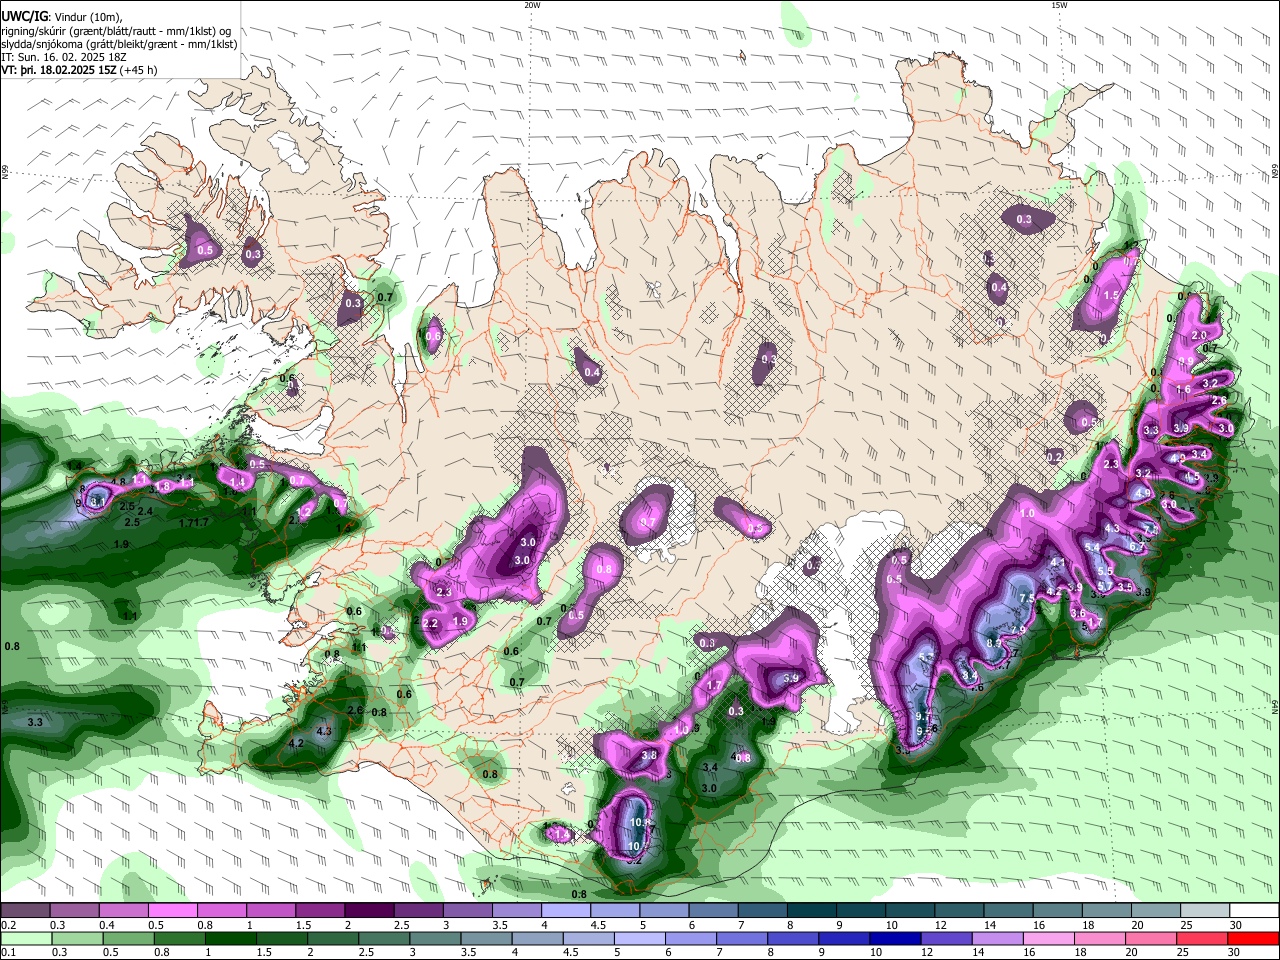Click the 0.2 label in upper legend row
The height and width of the screenshot is (960, 1280).
8,925
